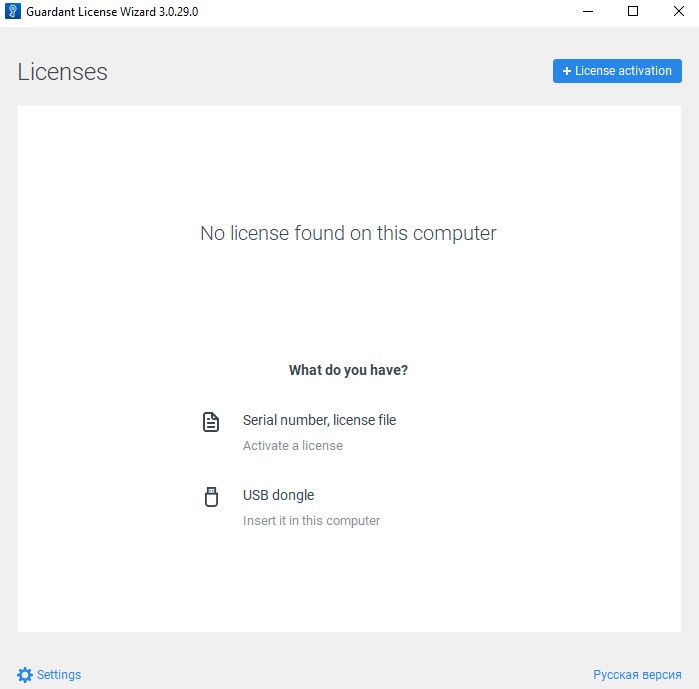The width and height of the screenshot is (699, 689).
Task: Minimize the License Wizard window
Action: 586,11
